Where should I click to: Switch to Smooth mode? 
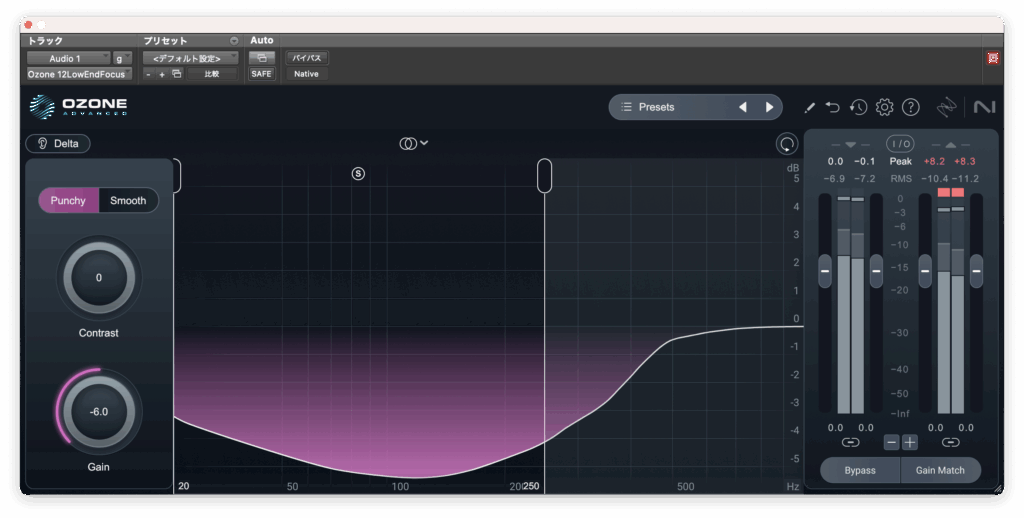128,200
